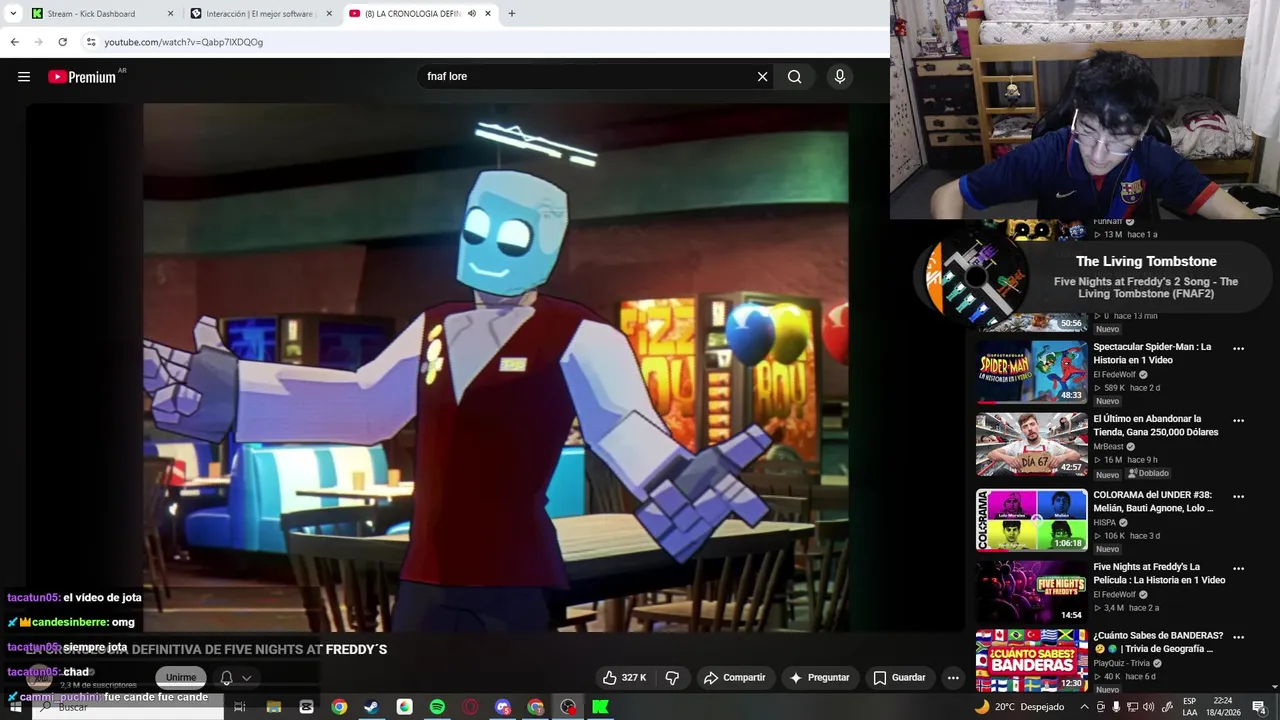Image resolution: width=1280 pixels, height=720 pixels.
Task: Click the browser address bar URL
Action: [x=184, y=42]
